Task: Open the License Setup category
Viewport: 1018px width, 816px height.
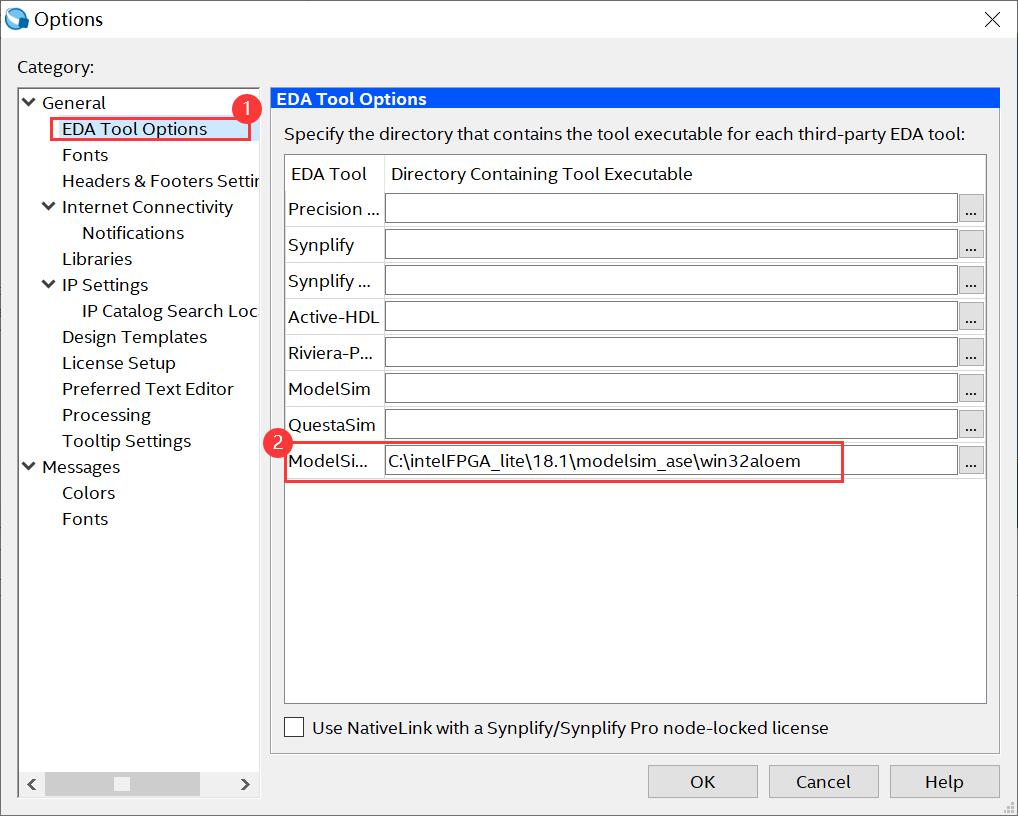Action: pyautogui.click(x=119, y=363)
